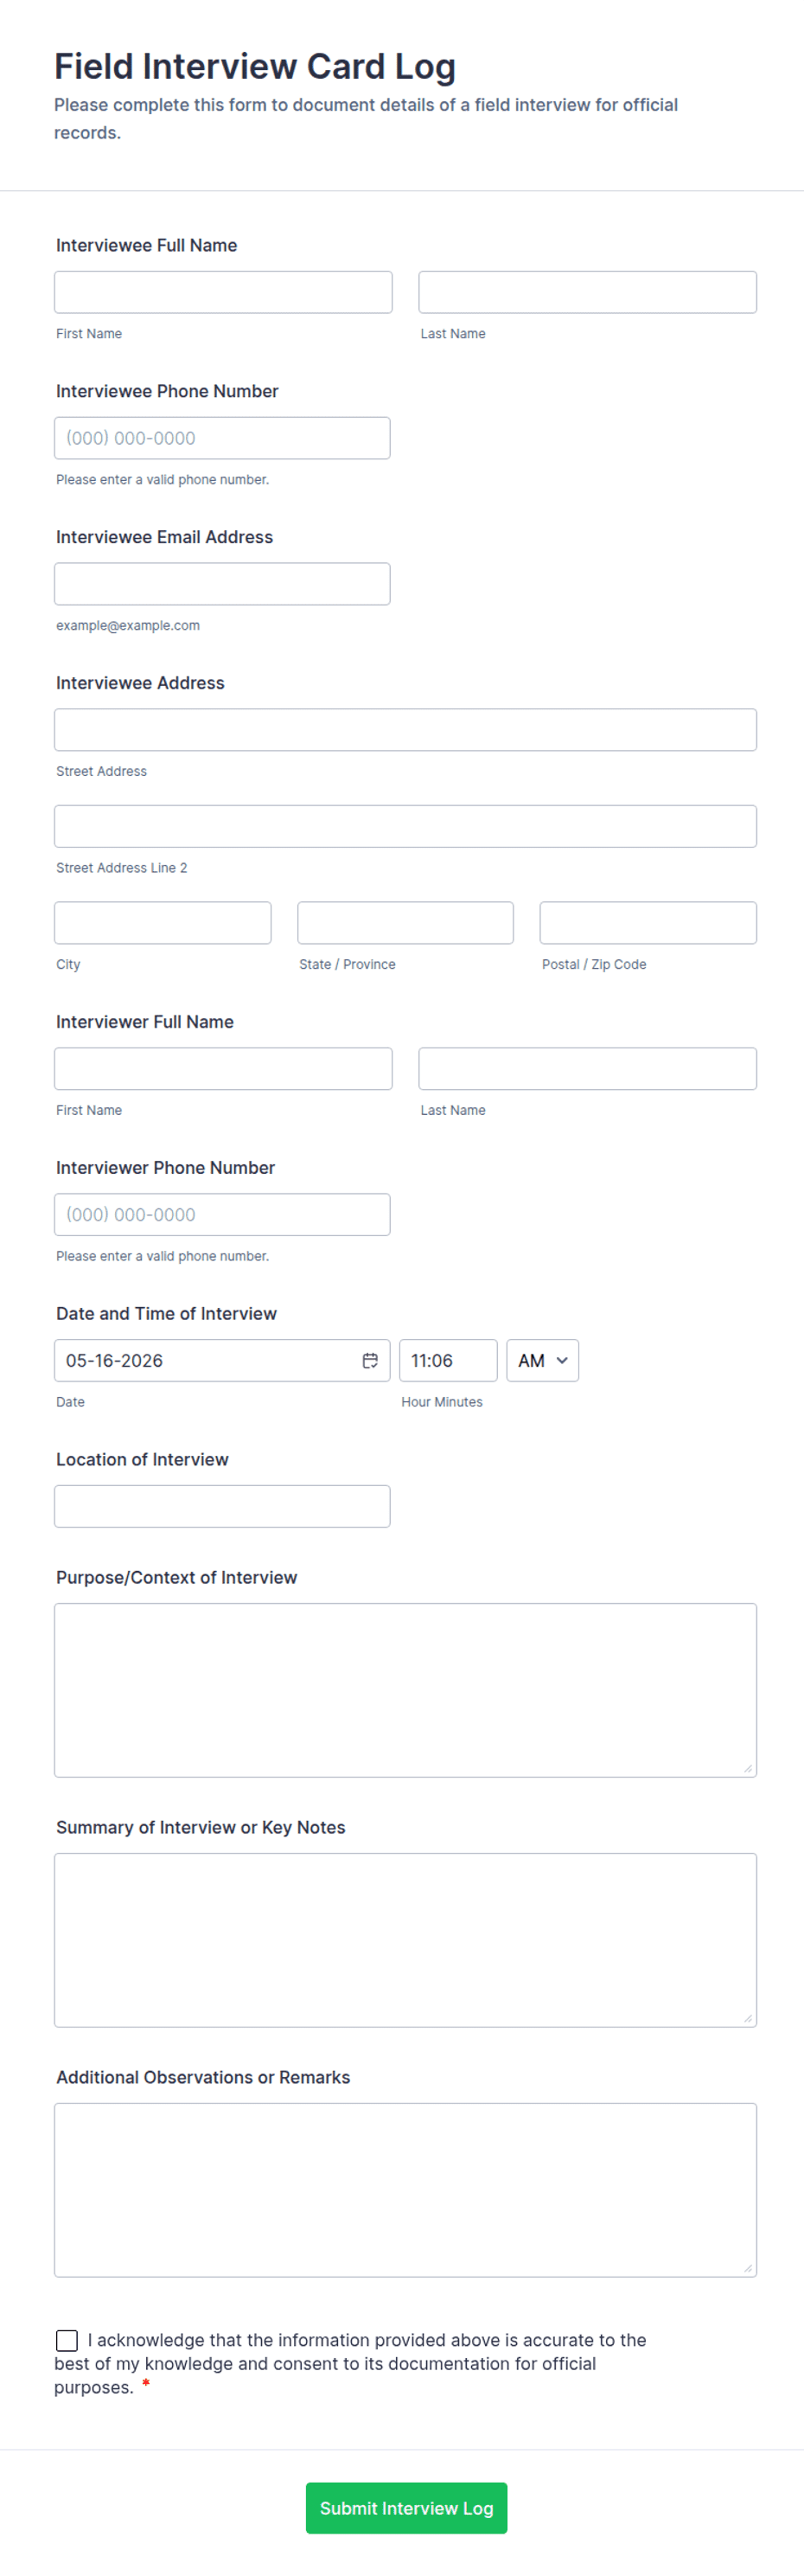Screen dimensions: 804x2576
Task: Click the Interviewer Phone Number field
Action: coord(222,1215)
